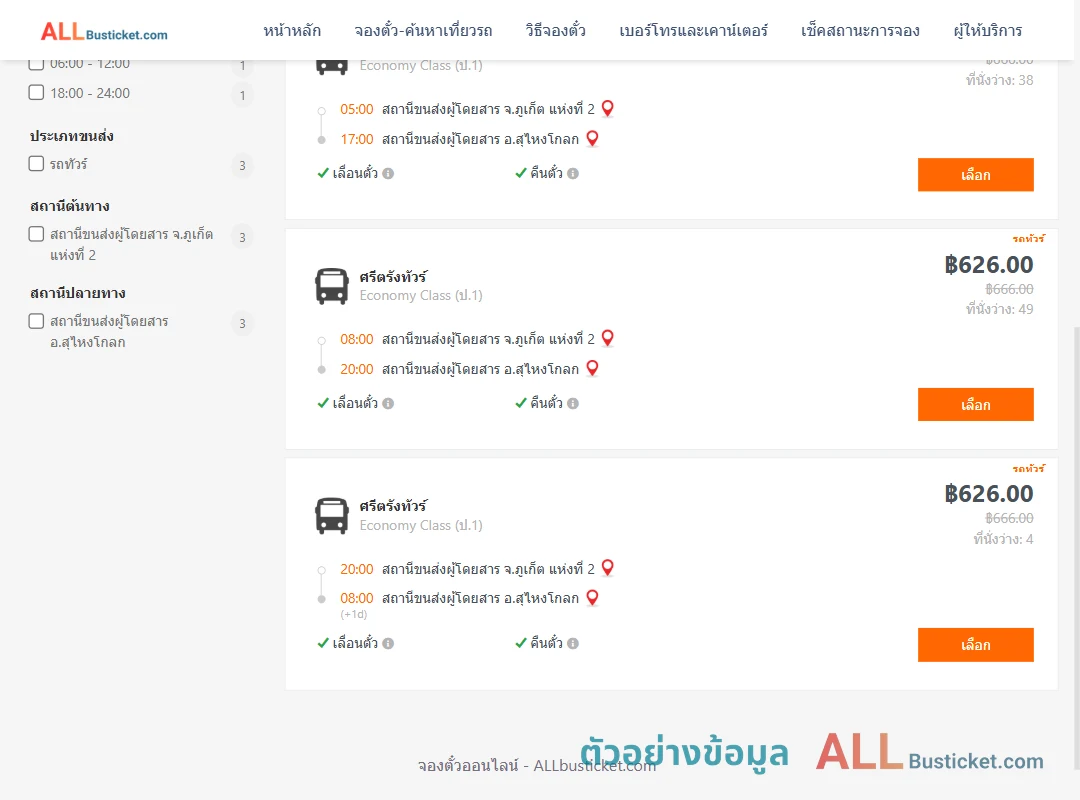1080x800 pixels.
Task: Click the สถานีปลายทาง filter heading
Action: coord(78,293)
